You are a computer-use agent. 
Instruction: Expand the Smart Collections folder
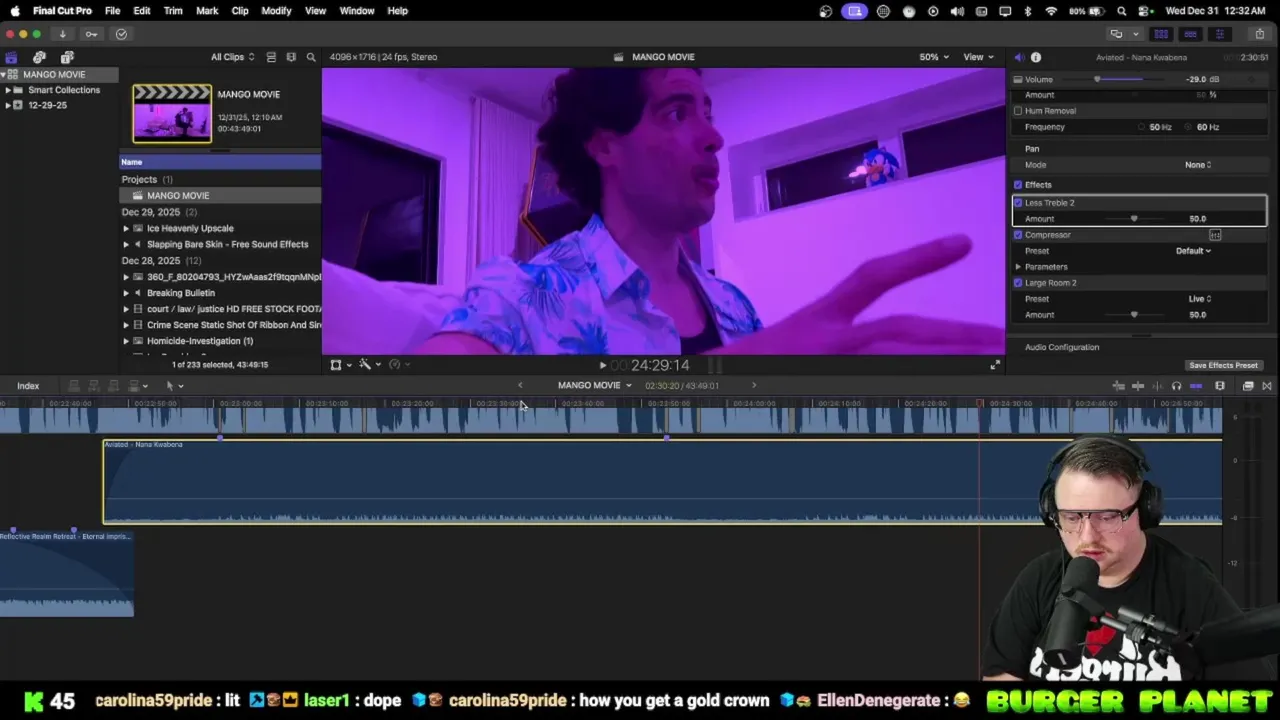8,90
